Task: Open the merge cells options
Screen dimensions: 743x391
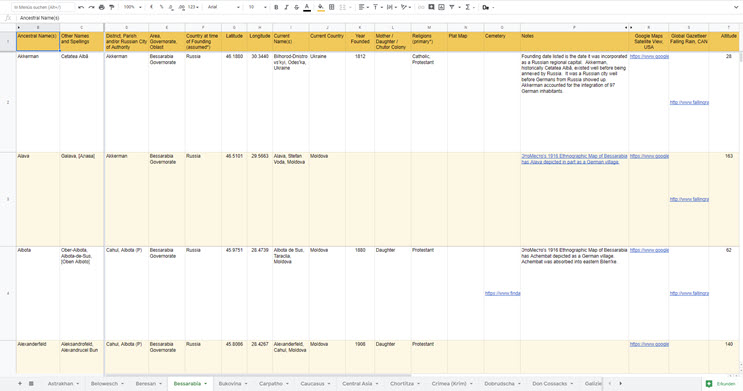Action: click(x=344, y=7)
